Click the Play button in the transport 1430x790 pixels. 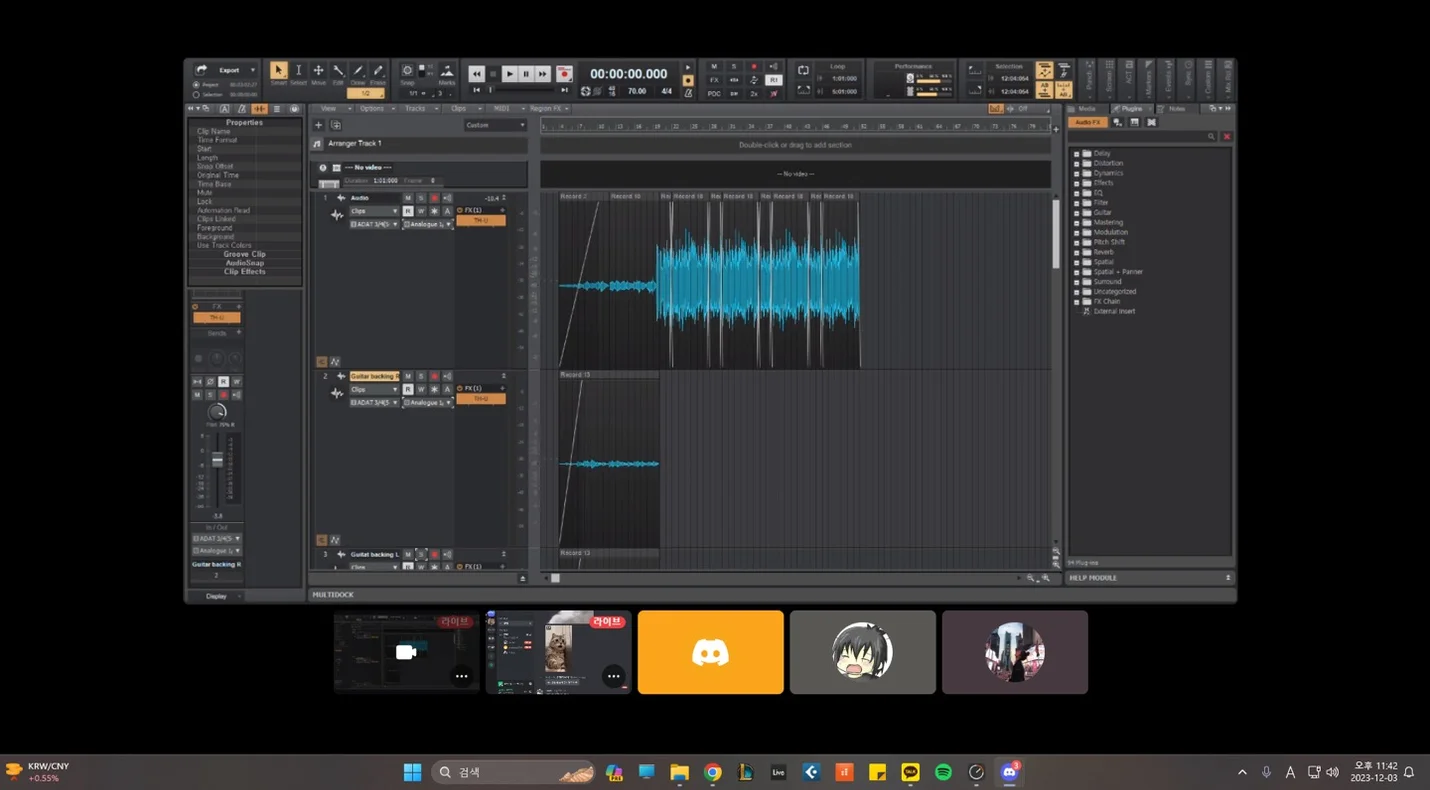pyautogui.click(x=509, y=74)
